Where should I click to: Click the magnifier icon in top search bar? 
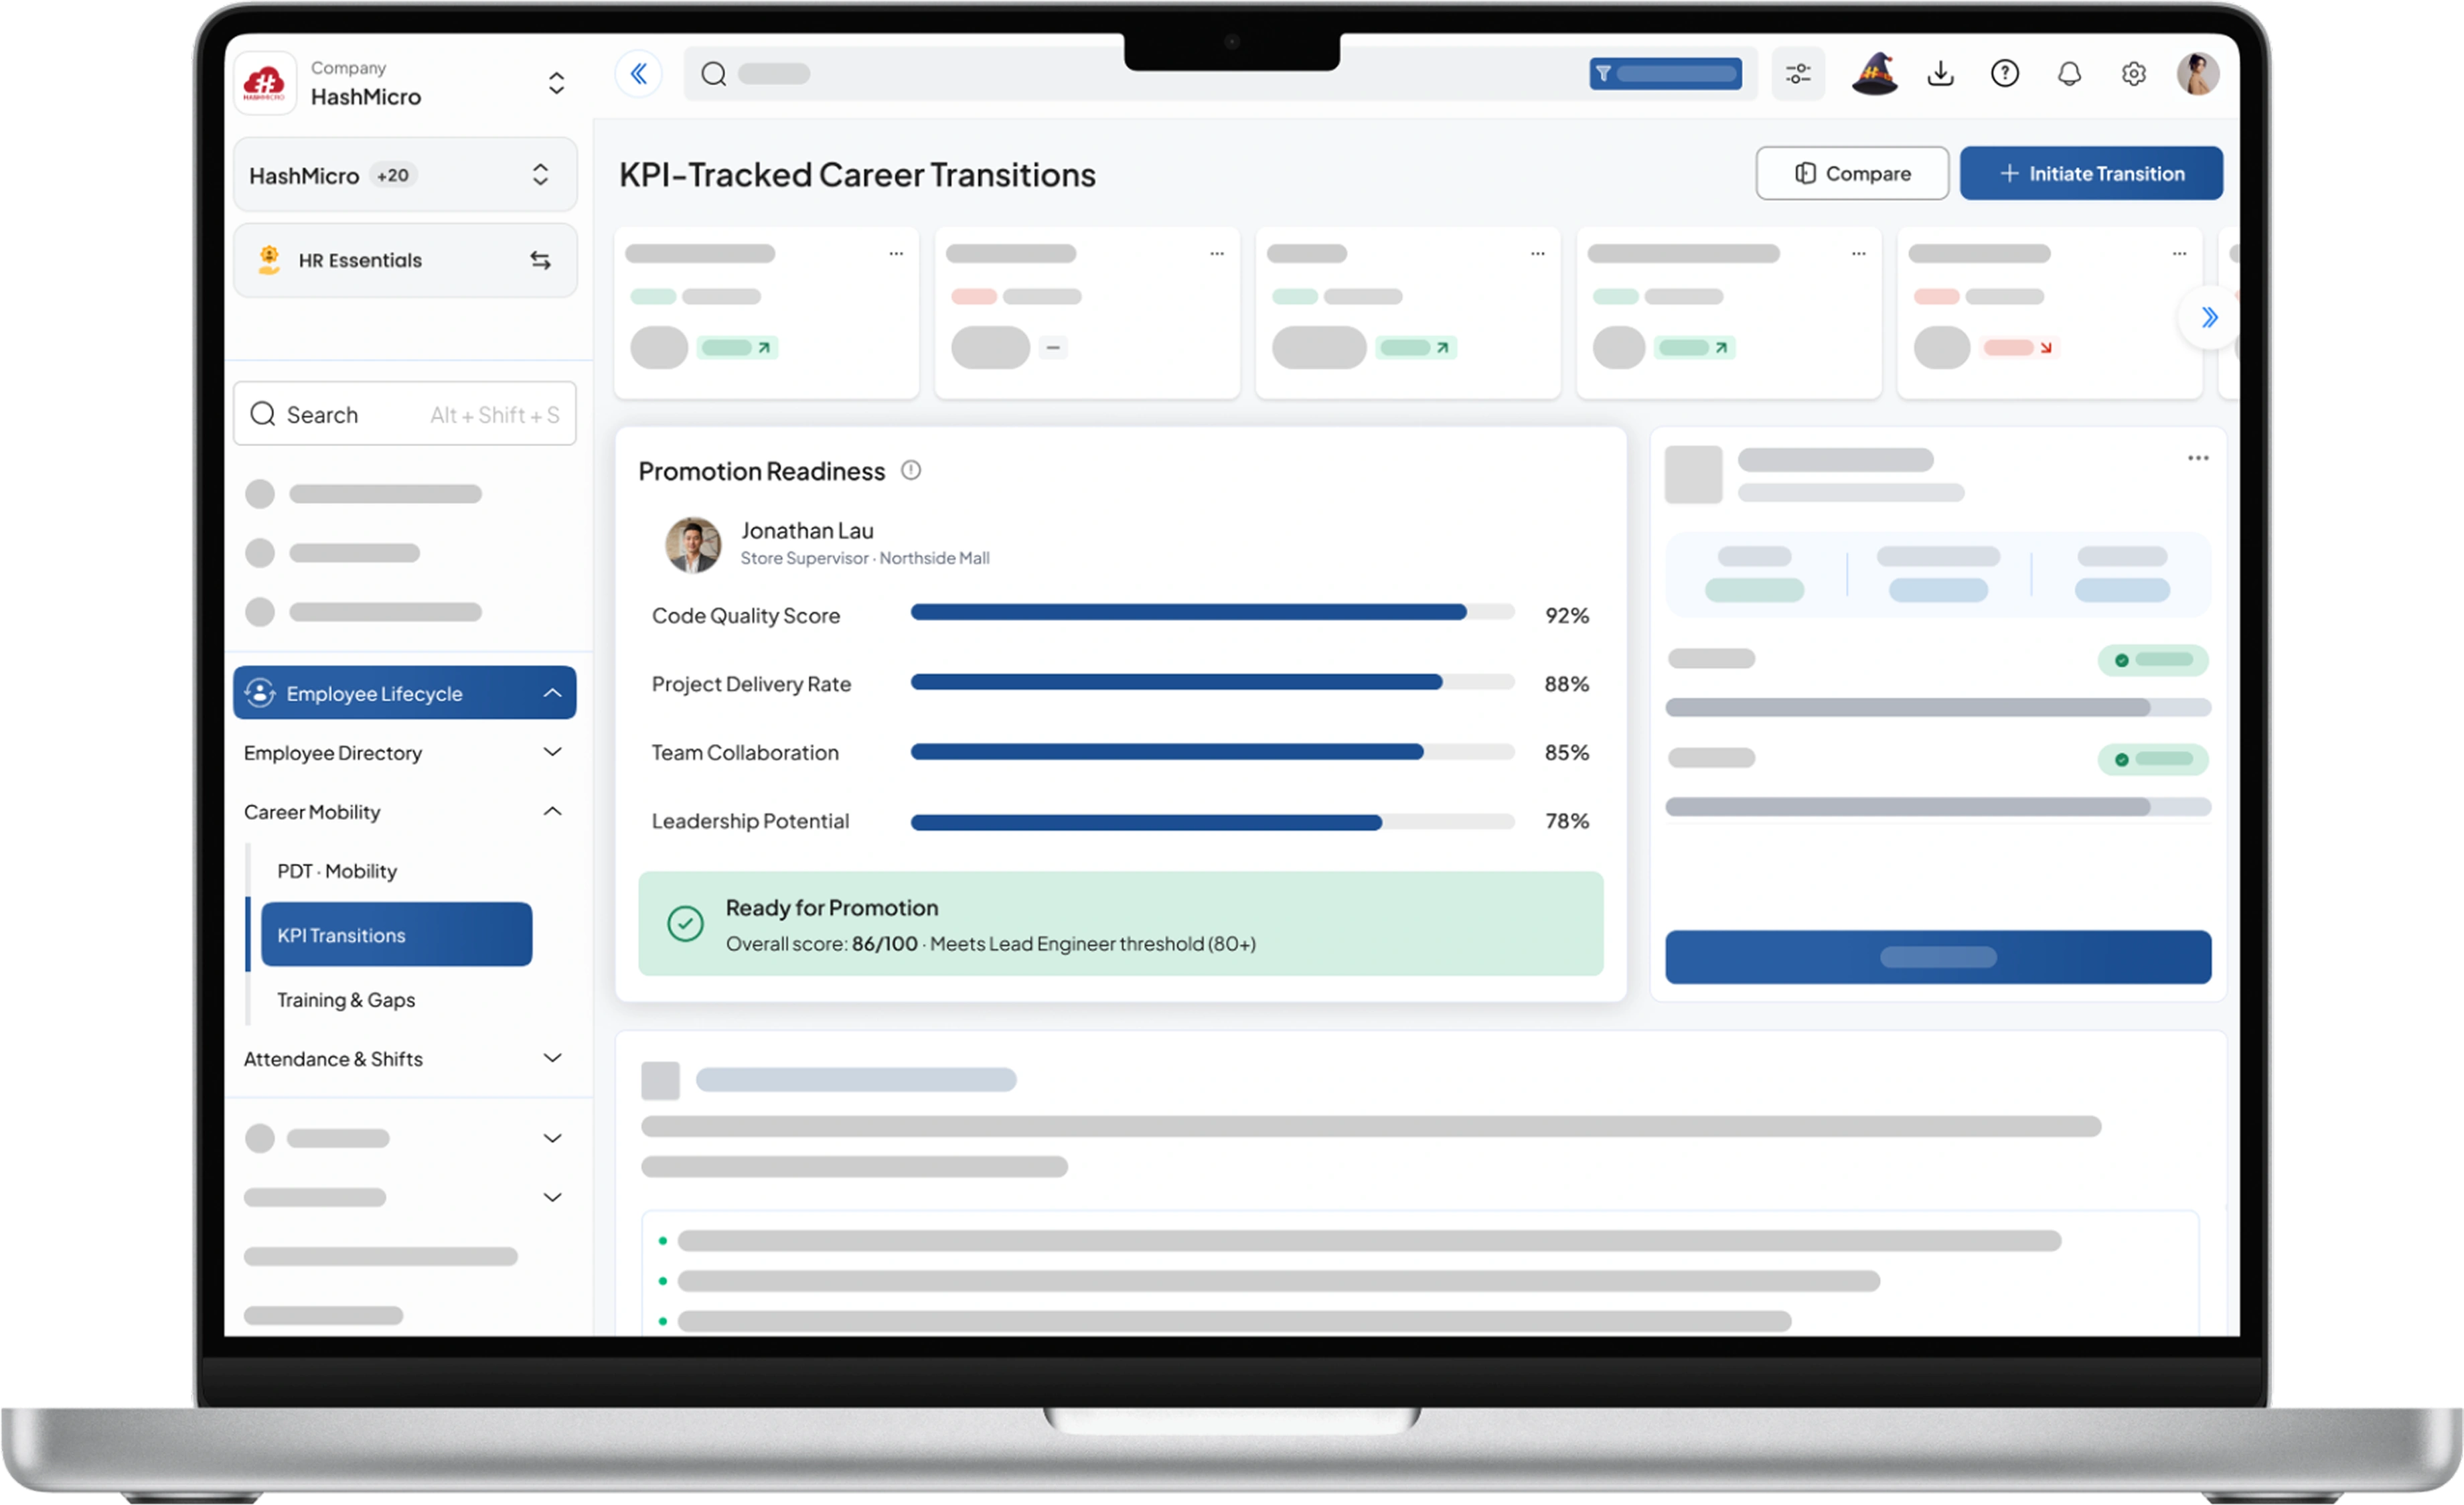pyautogui.click(x=713, y=74)
